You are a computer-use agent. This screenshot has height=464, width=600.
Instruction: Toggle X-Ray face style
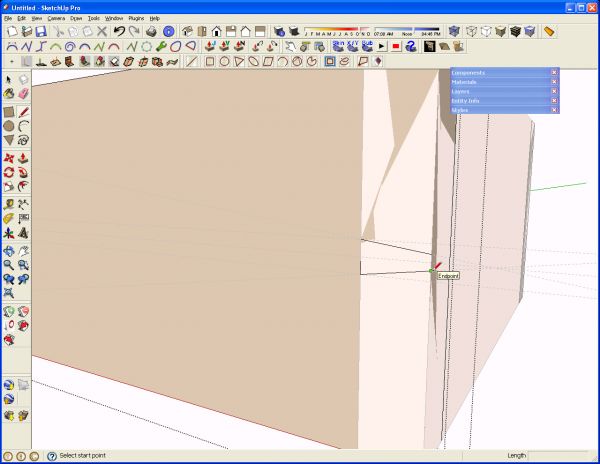point(454,31)
